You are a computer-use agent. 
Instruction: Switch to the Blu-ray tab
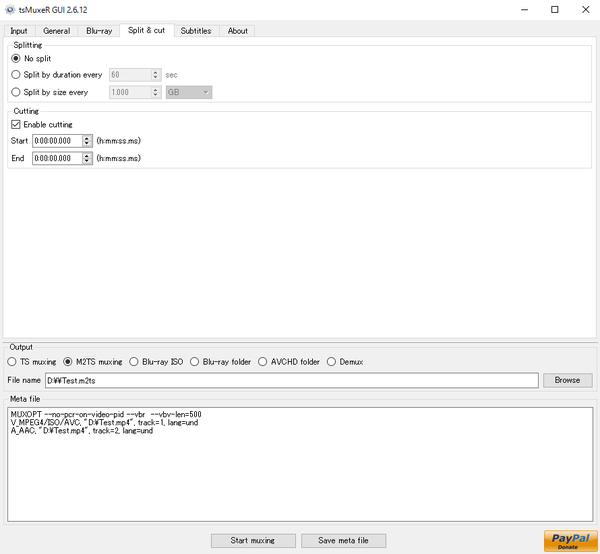99,31
